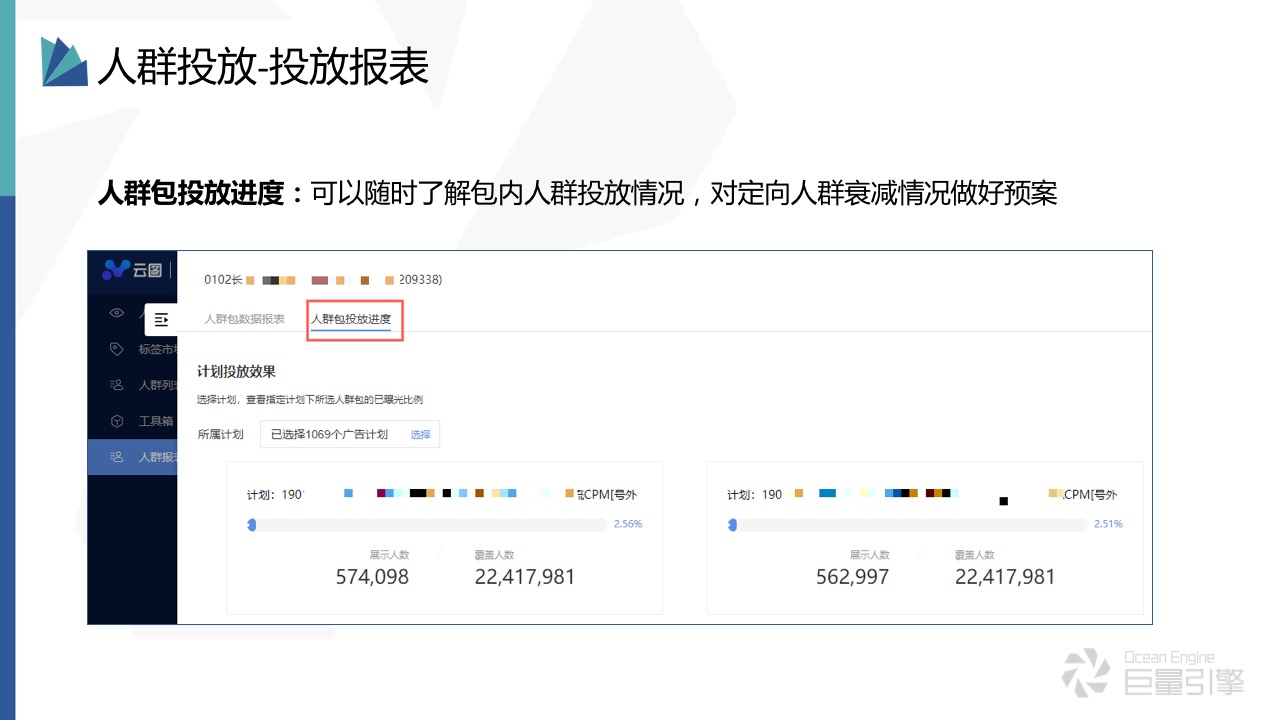Click the 展示人数 label above 574,098
Viewport: 1280px width, 720px height.
[x=389, y=555]
